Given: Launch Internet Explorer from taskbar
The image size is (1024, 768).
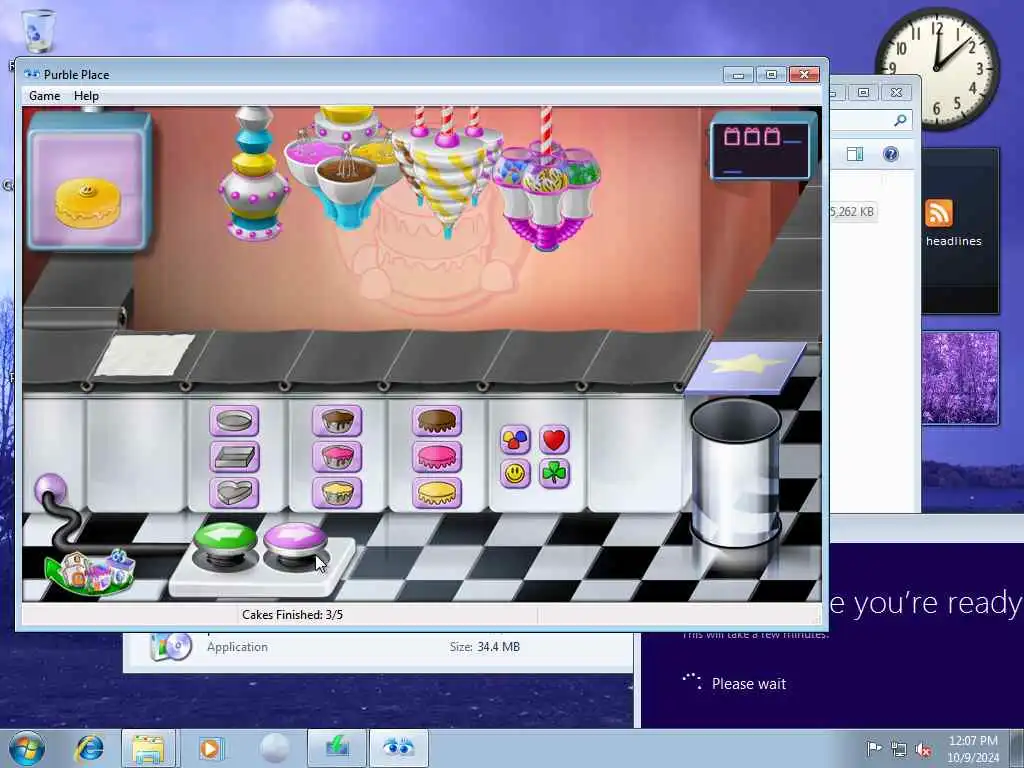Looking at the screenshot, I should 89,748.
